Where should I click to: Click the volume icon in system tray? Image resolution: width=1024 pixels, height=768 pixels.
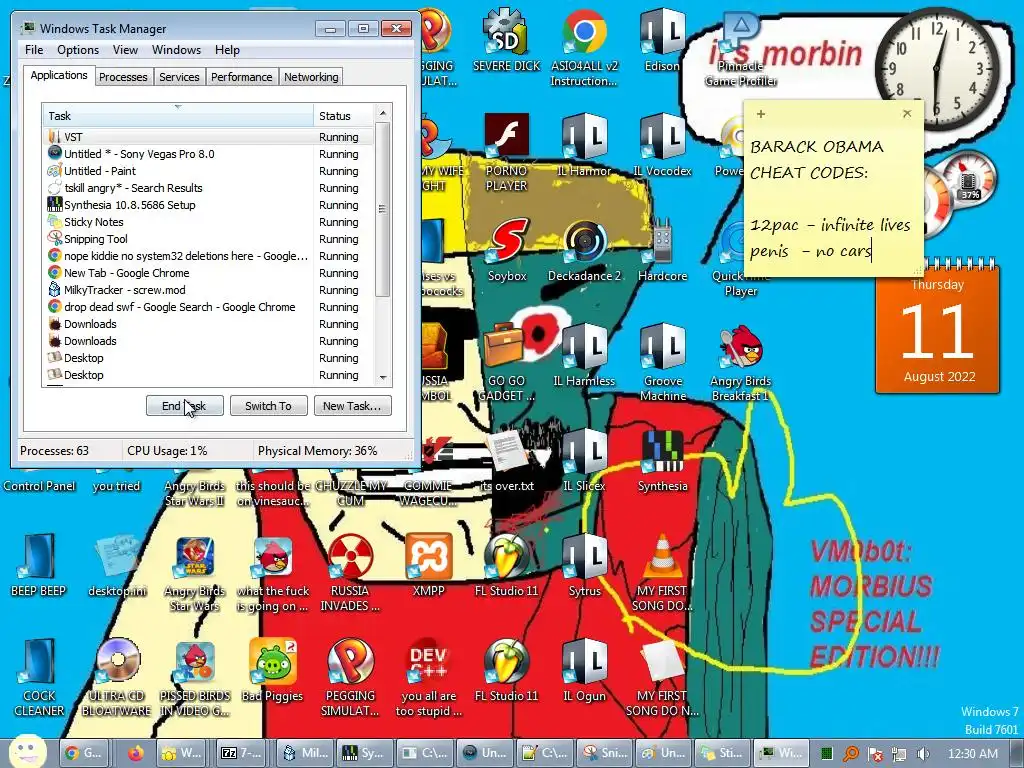click(923, 754)
